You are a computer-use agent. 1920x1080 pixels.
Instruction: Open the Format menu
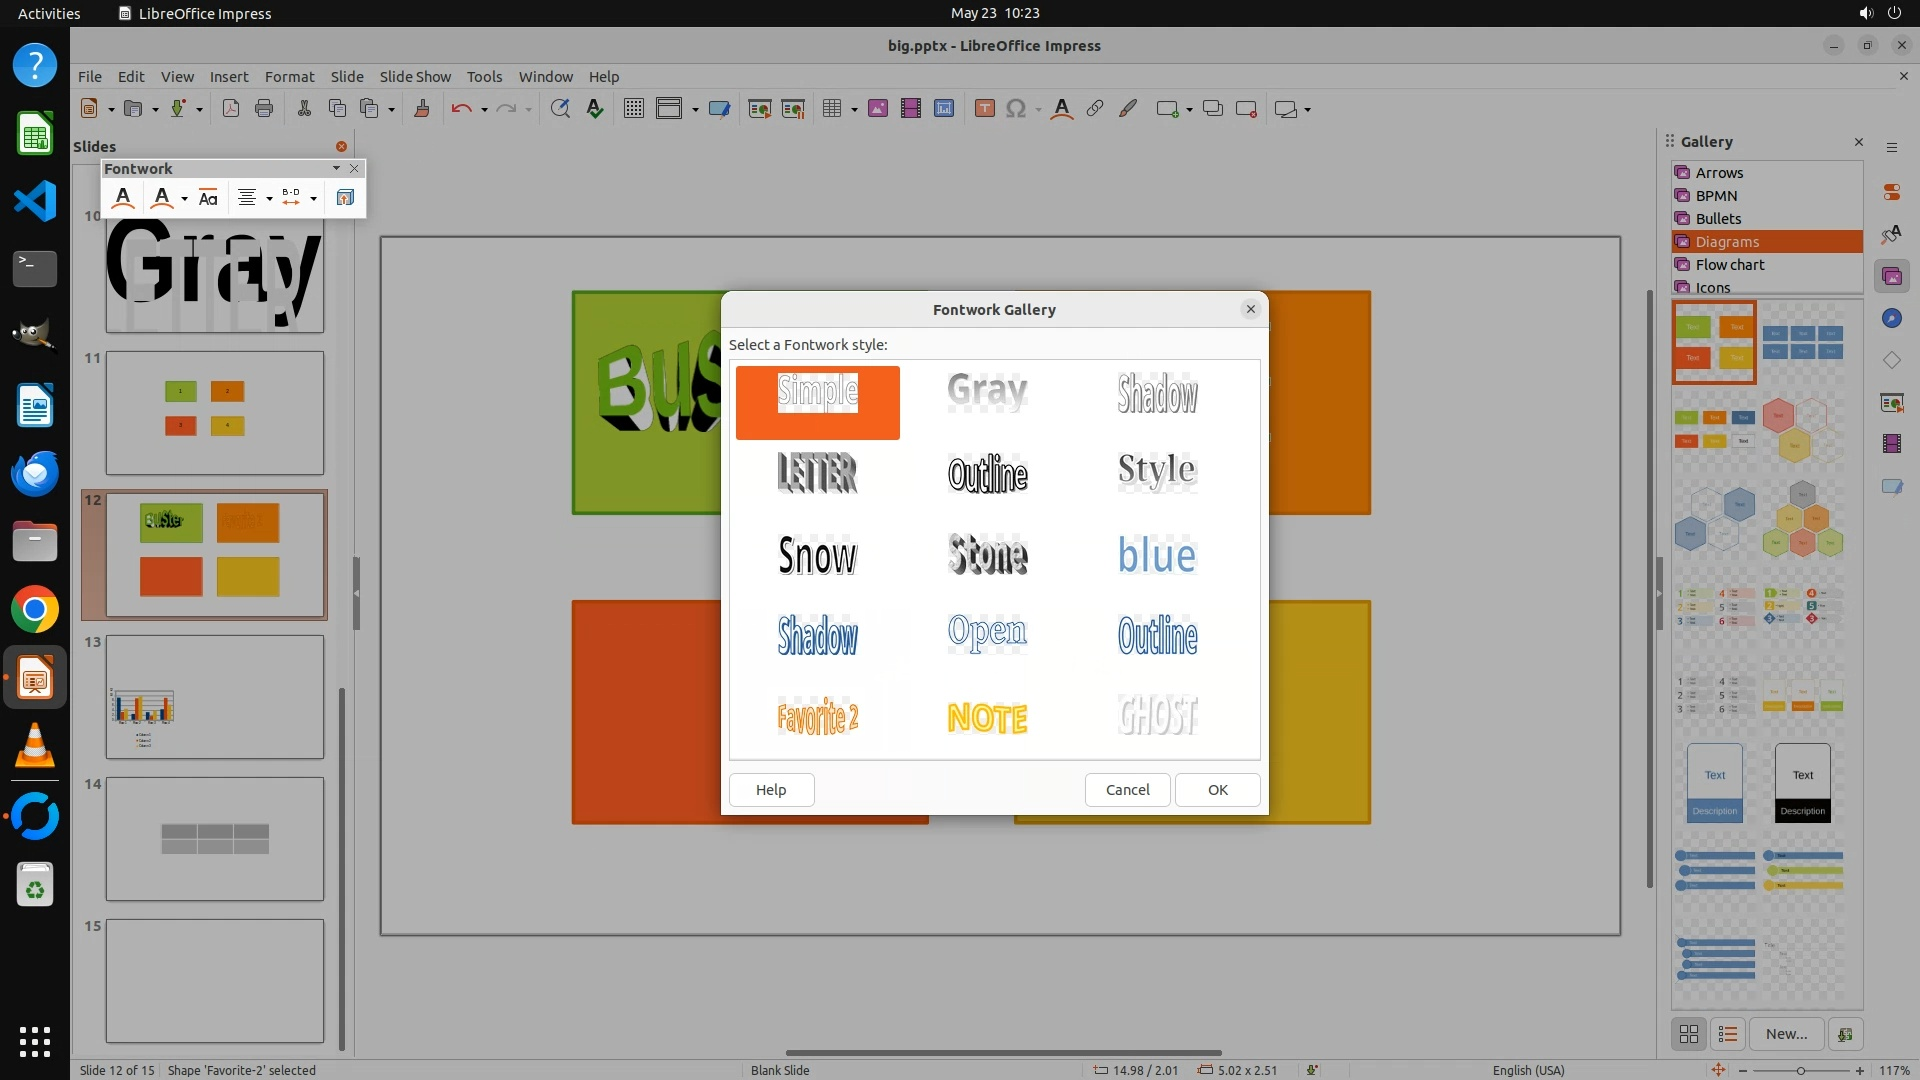pos(289,77)
